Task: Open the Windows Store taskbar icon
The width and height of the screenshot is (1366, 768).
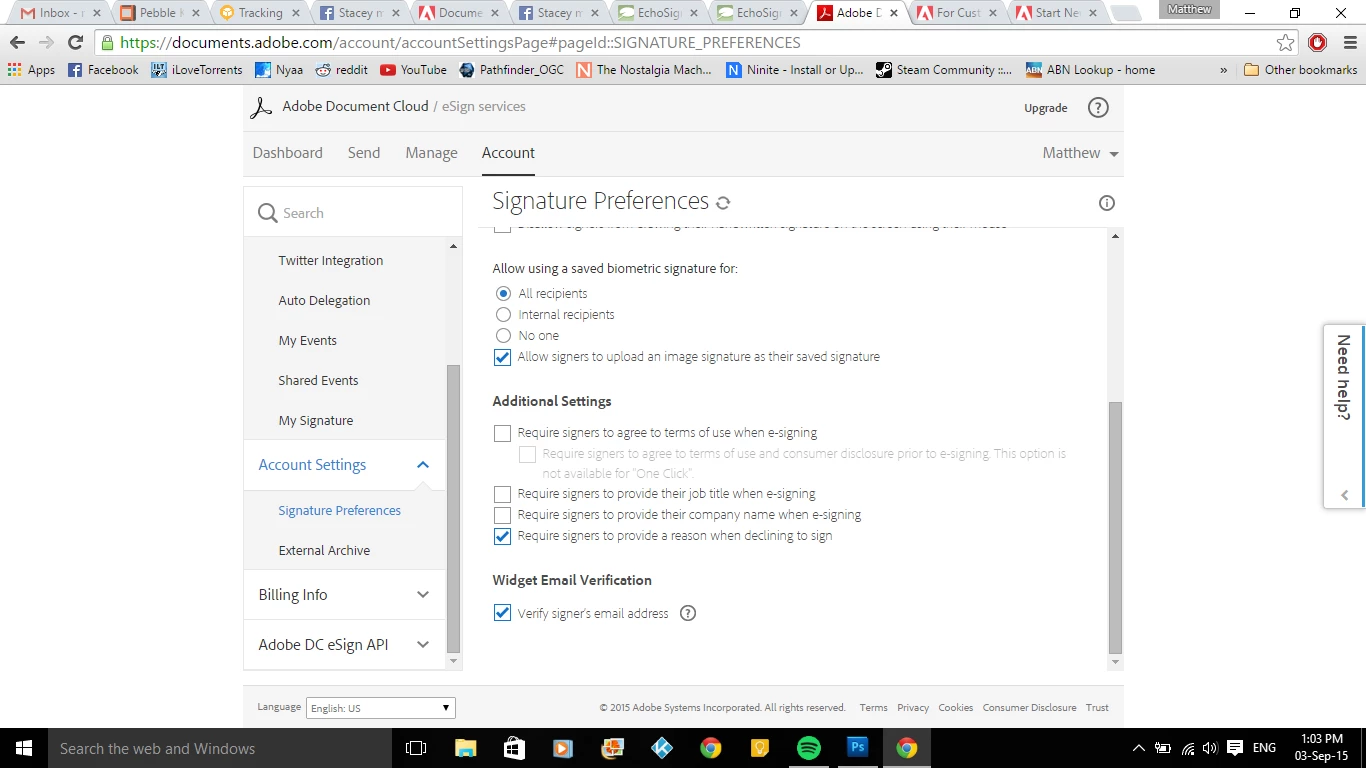Action: click(x=514, y=748)
